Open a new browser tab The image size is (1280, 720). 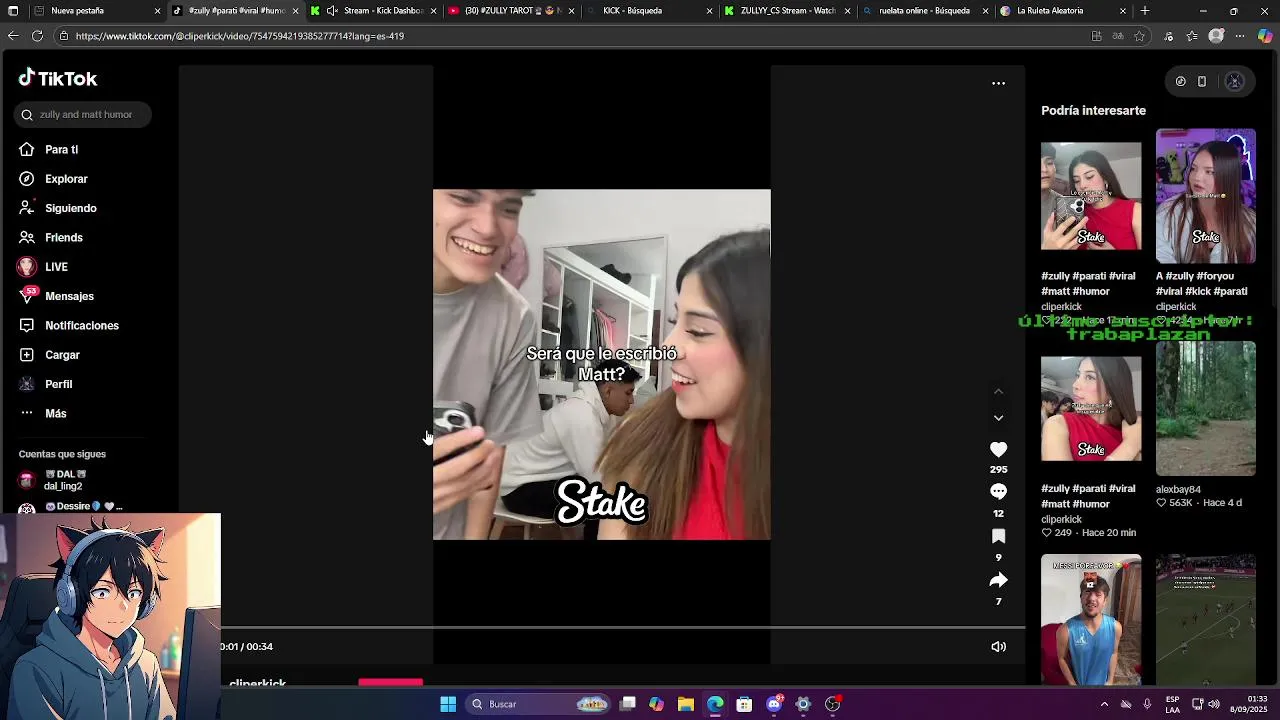[x=1145, y=11]
